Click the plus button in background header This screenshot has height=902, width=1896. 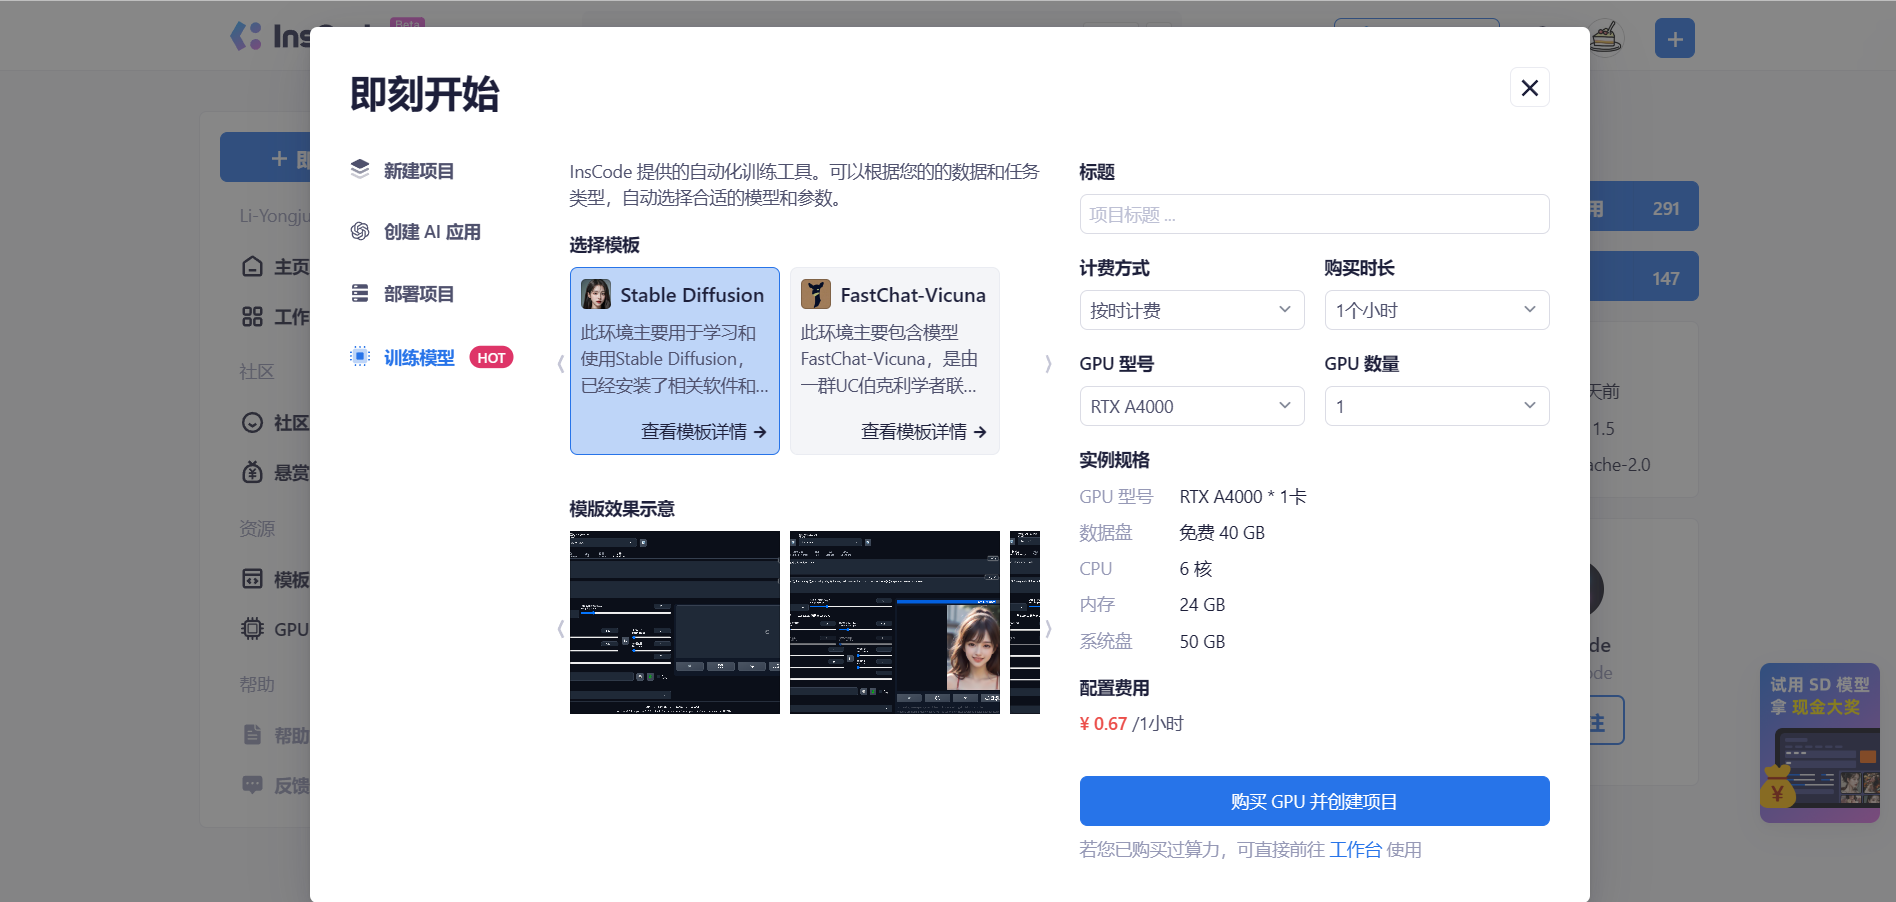1675,38
